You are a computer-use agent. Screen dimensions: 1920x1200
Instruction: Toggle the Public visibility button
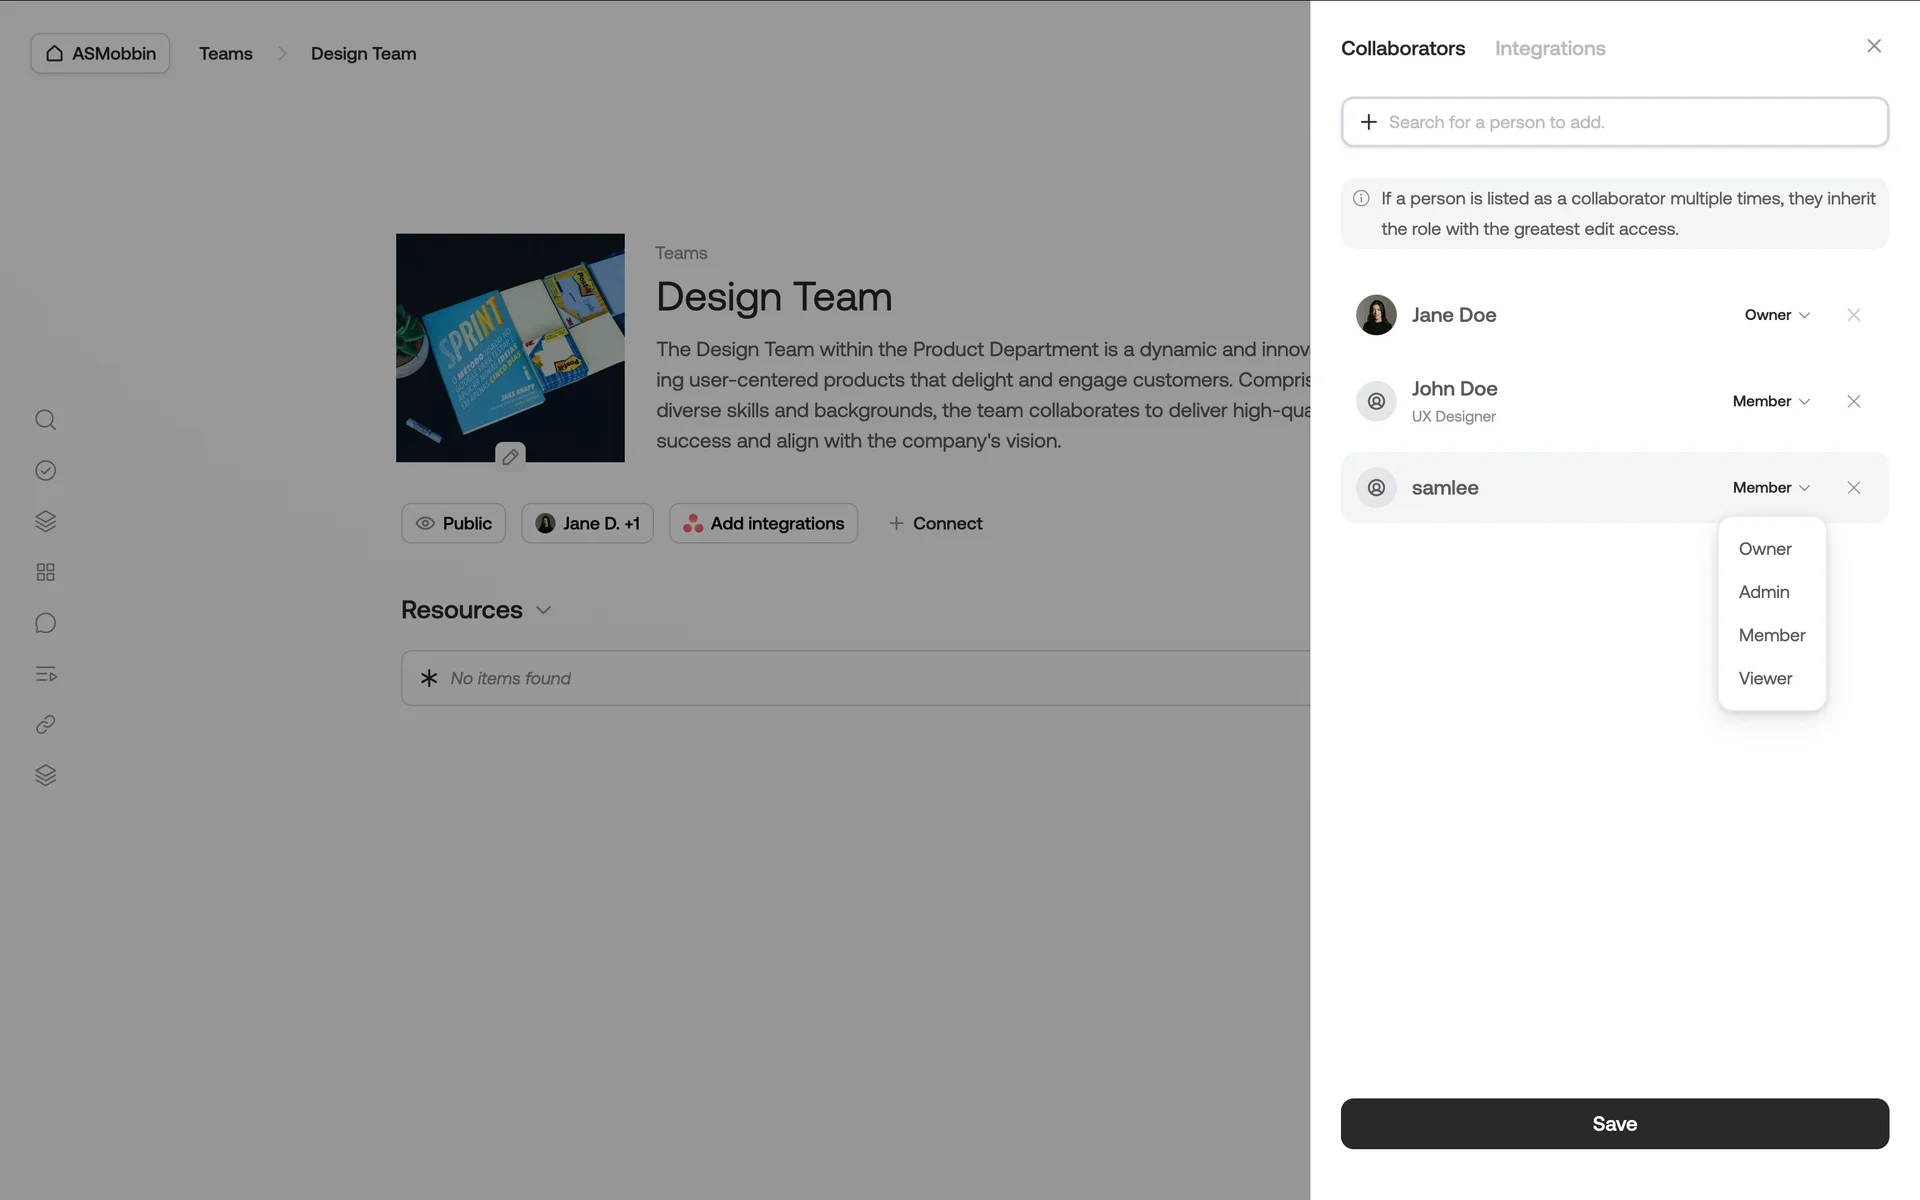454,523
